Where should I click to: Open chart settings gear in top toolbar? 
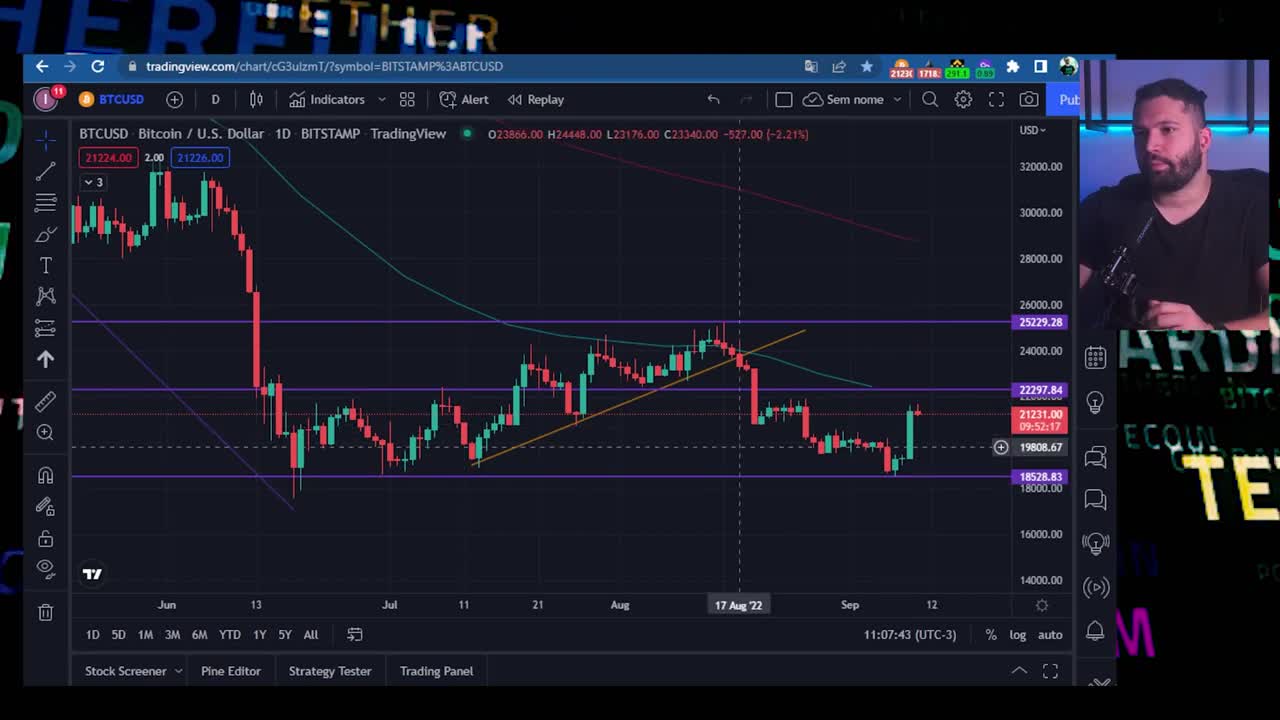tap(963, 99)
